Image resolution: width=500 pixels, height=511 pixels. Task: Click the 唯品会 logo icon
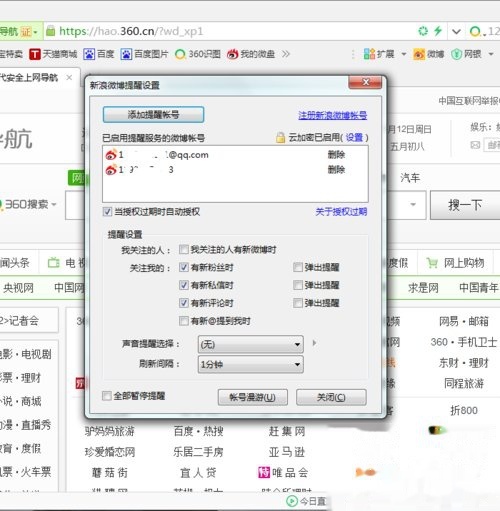point(264,472)
